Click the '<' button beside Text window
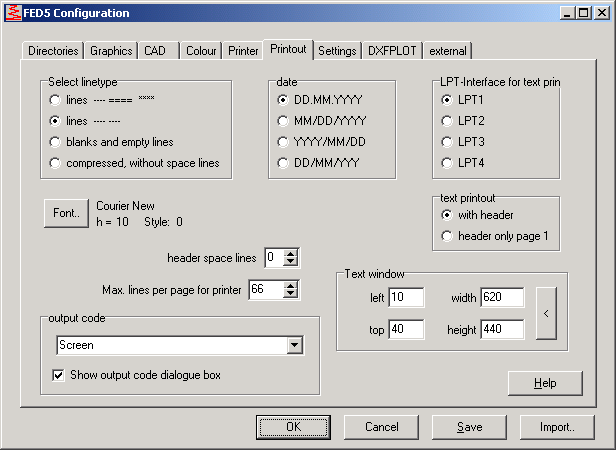Screen dimensions: 616x450 point(546,313)
